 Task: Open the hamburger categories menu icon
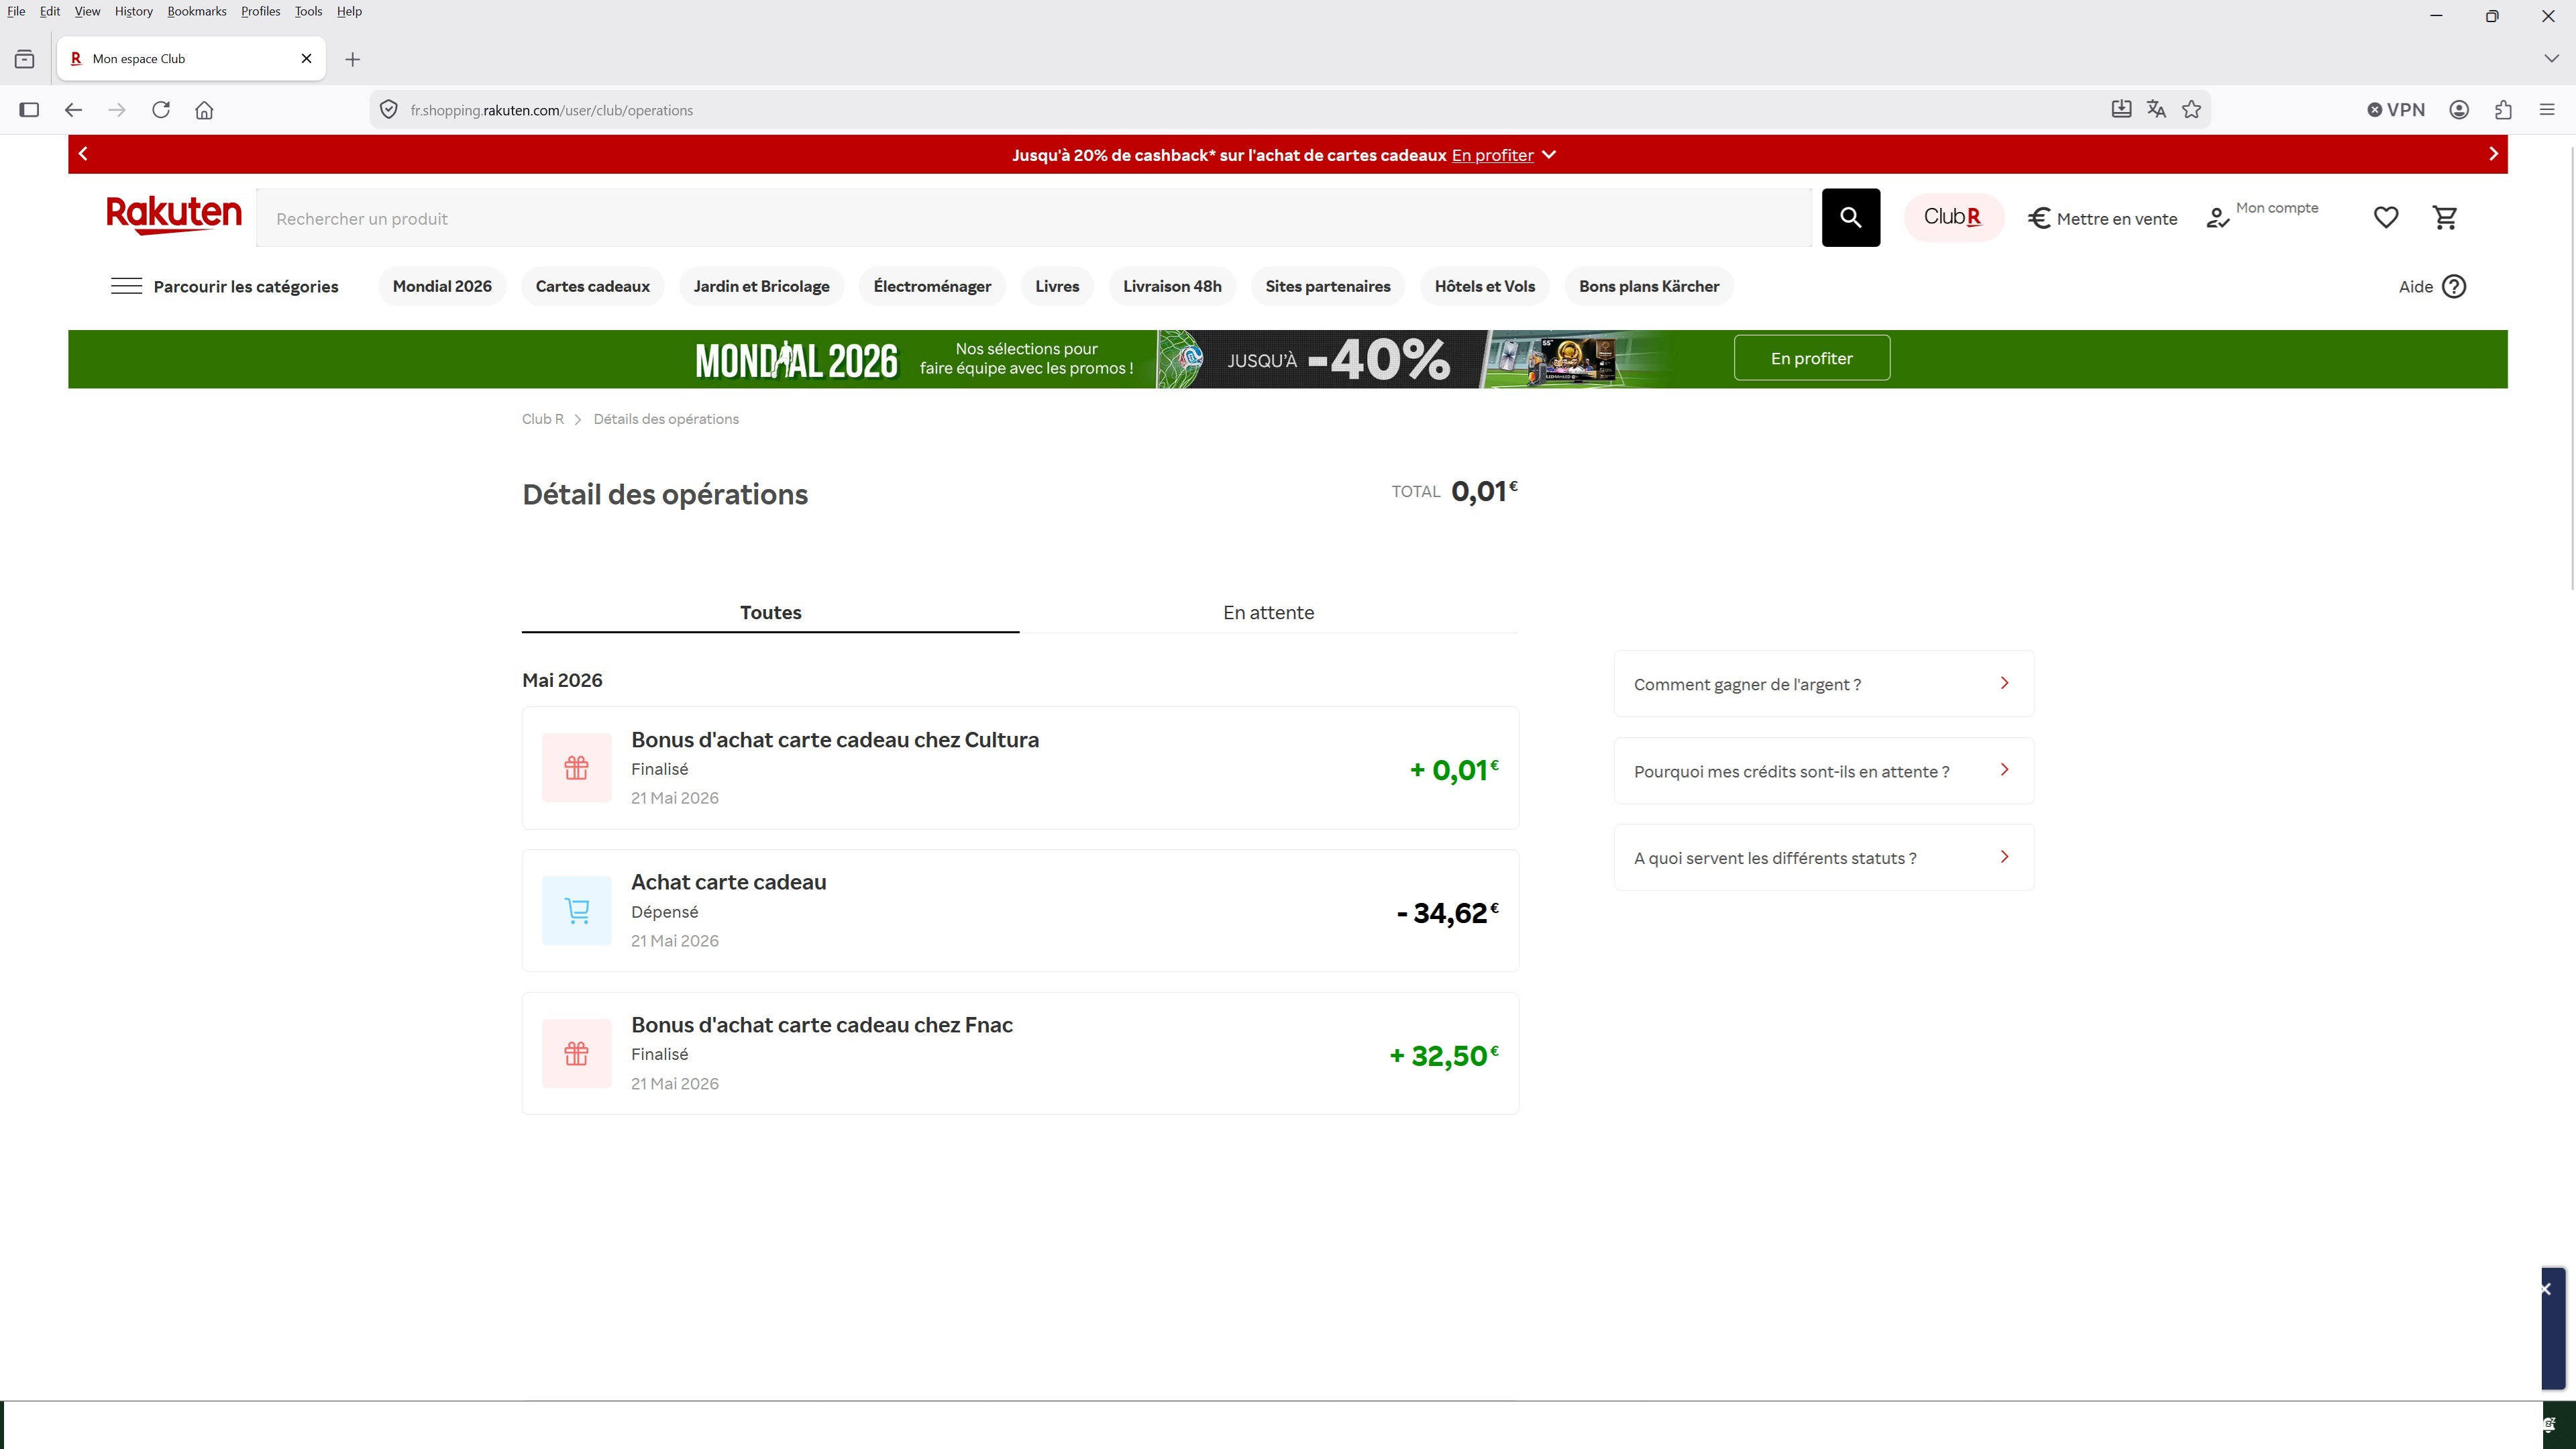click(126, 286)
